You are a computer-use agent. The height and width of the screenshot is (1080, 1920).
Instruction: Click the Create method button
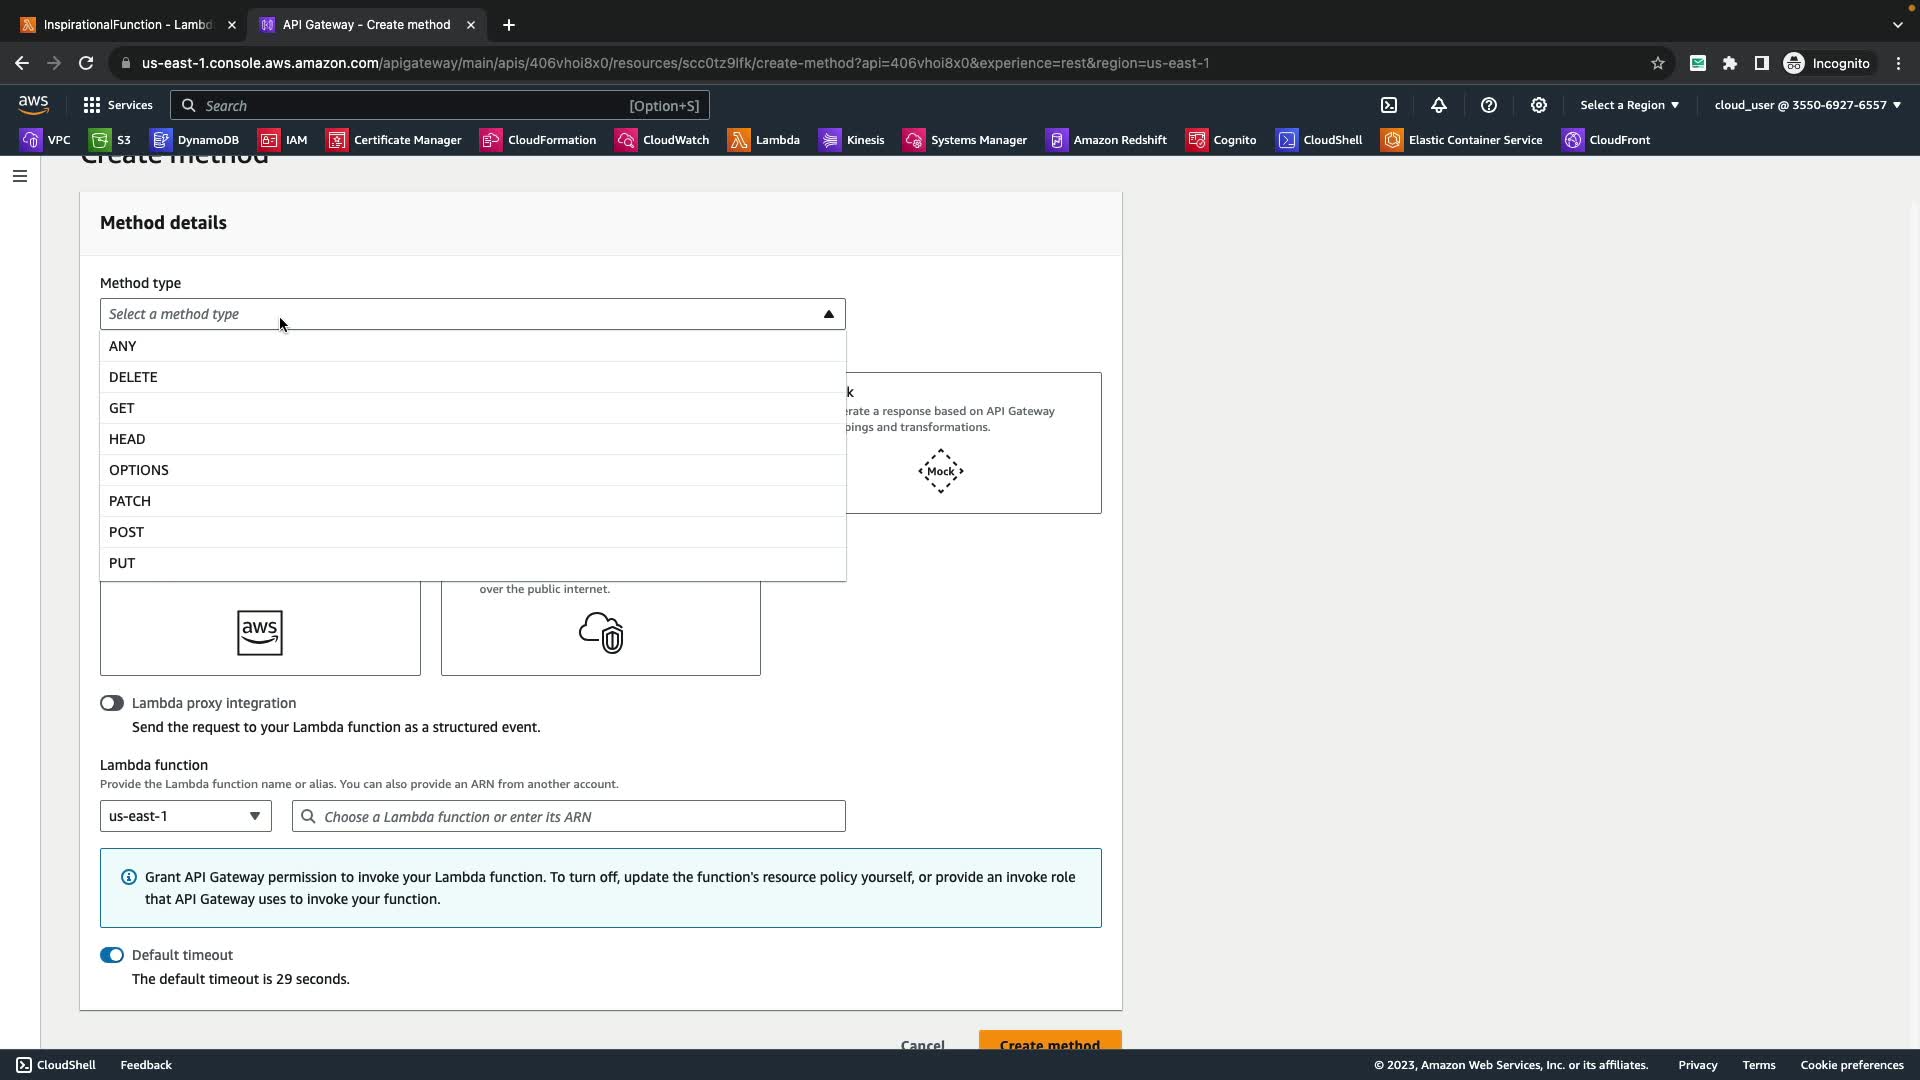tap(1049, 1043)
